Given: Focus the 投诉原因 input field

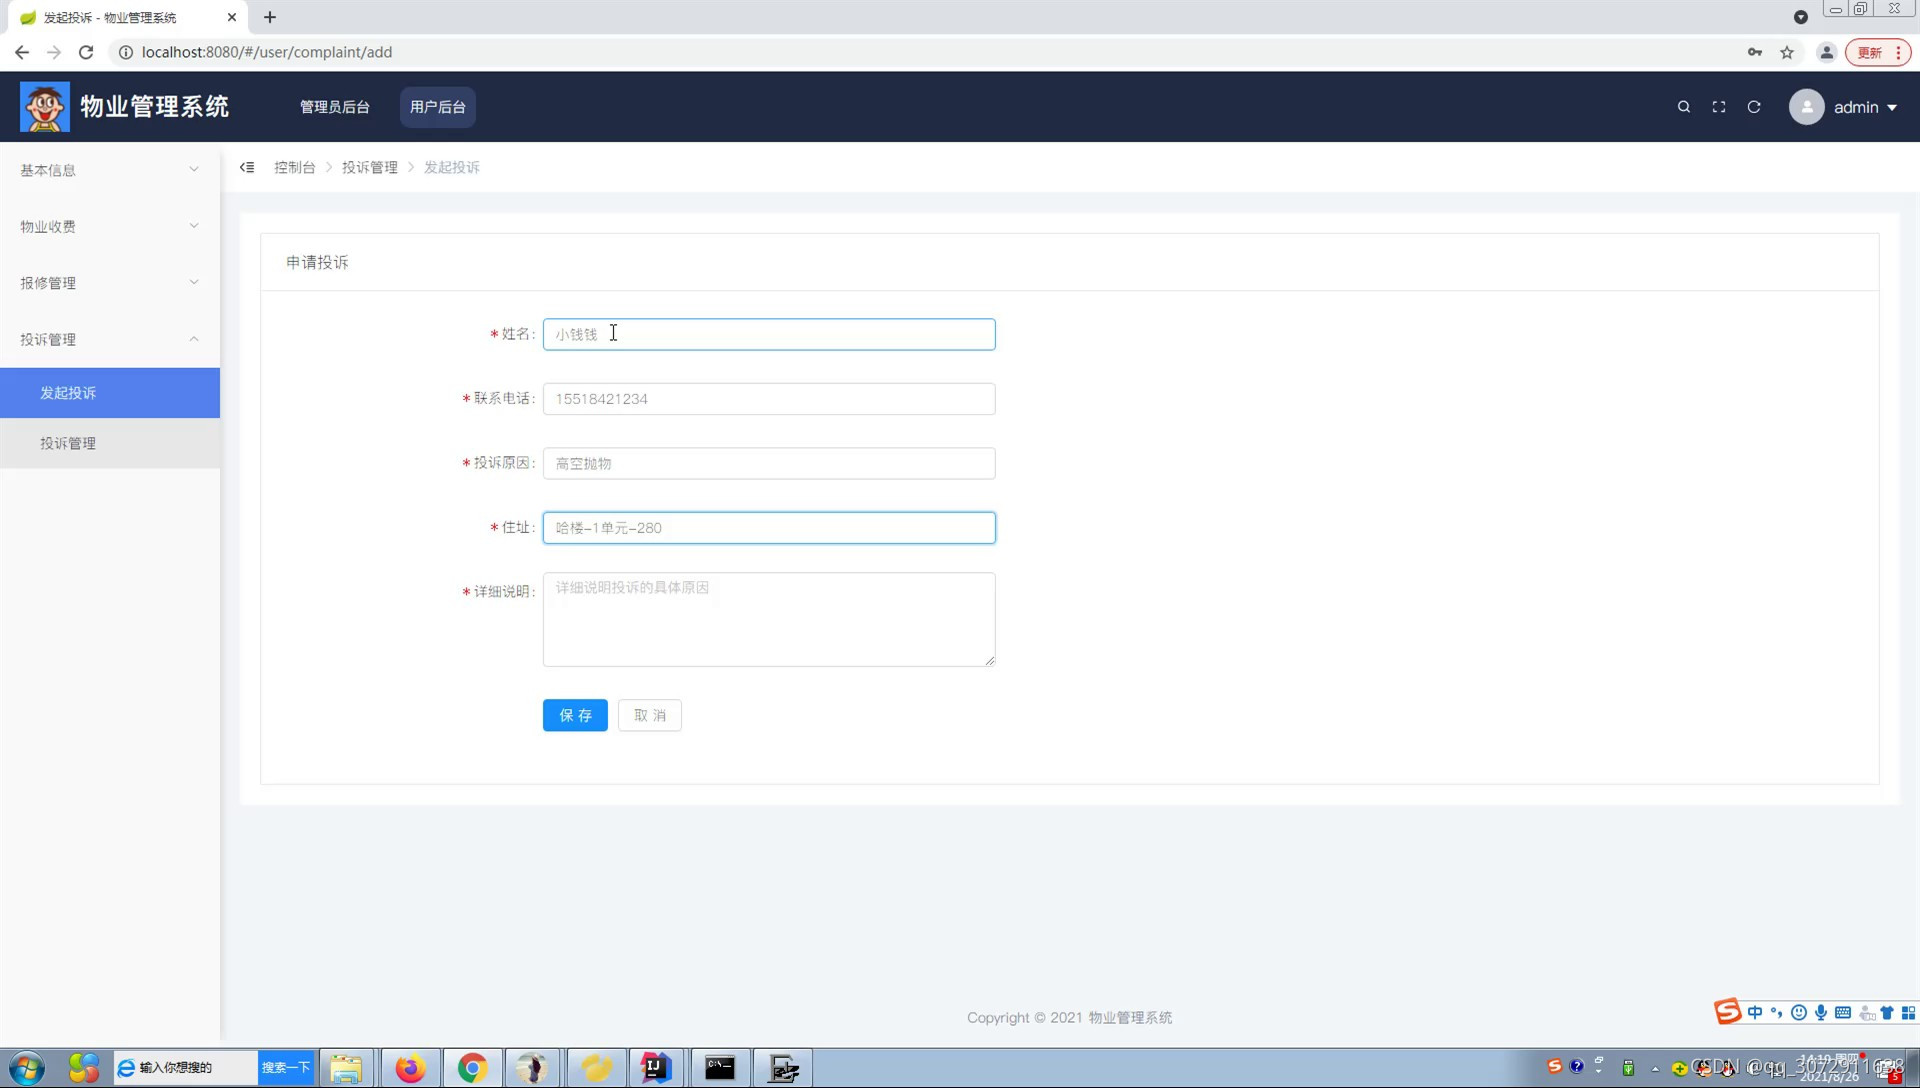Looking at the screenshot, I should 769,463.
